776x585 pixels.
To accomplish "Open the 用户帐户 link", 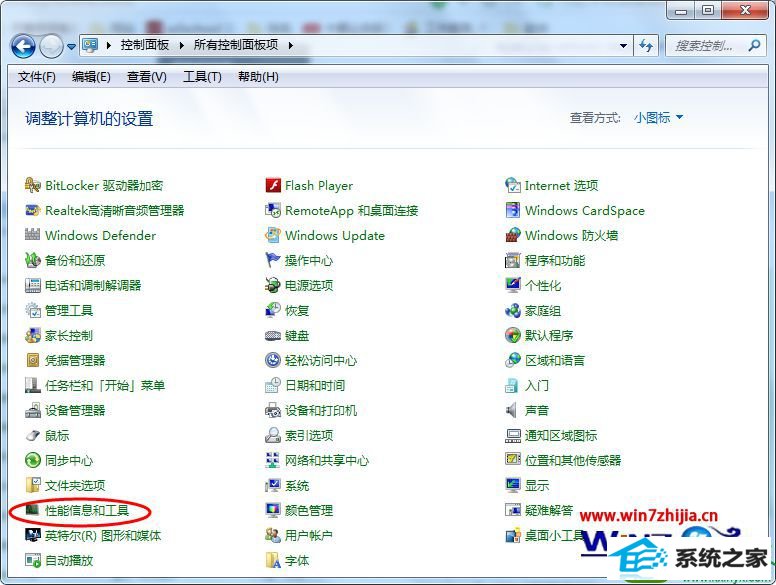I will point(309,536).
